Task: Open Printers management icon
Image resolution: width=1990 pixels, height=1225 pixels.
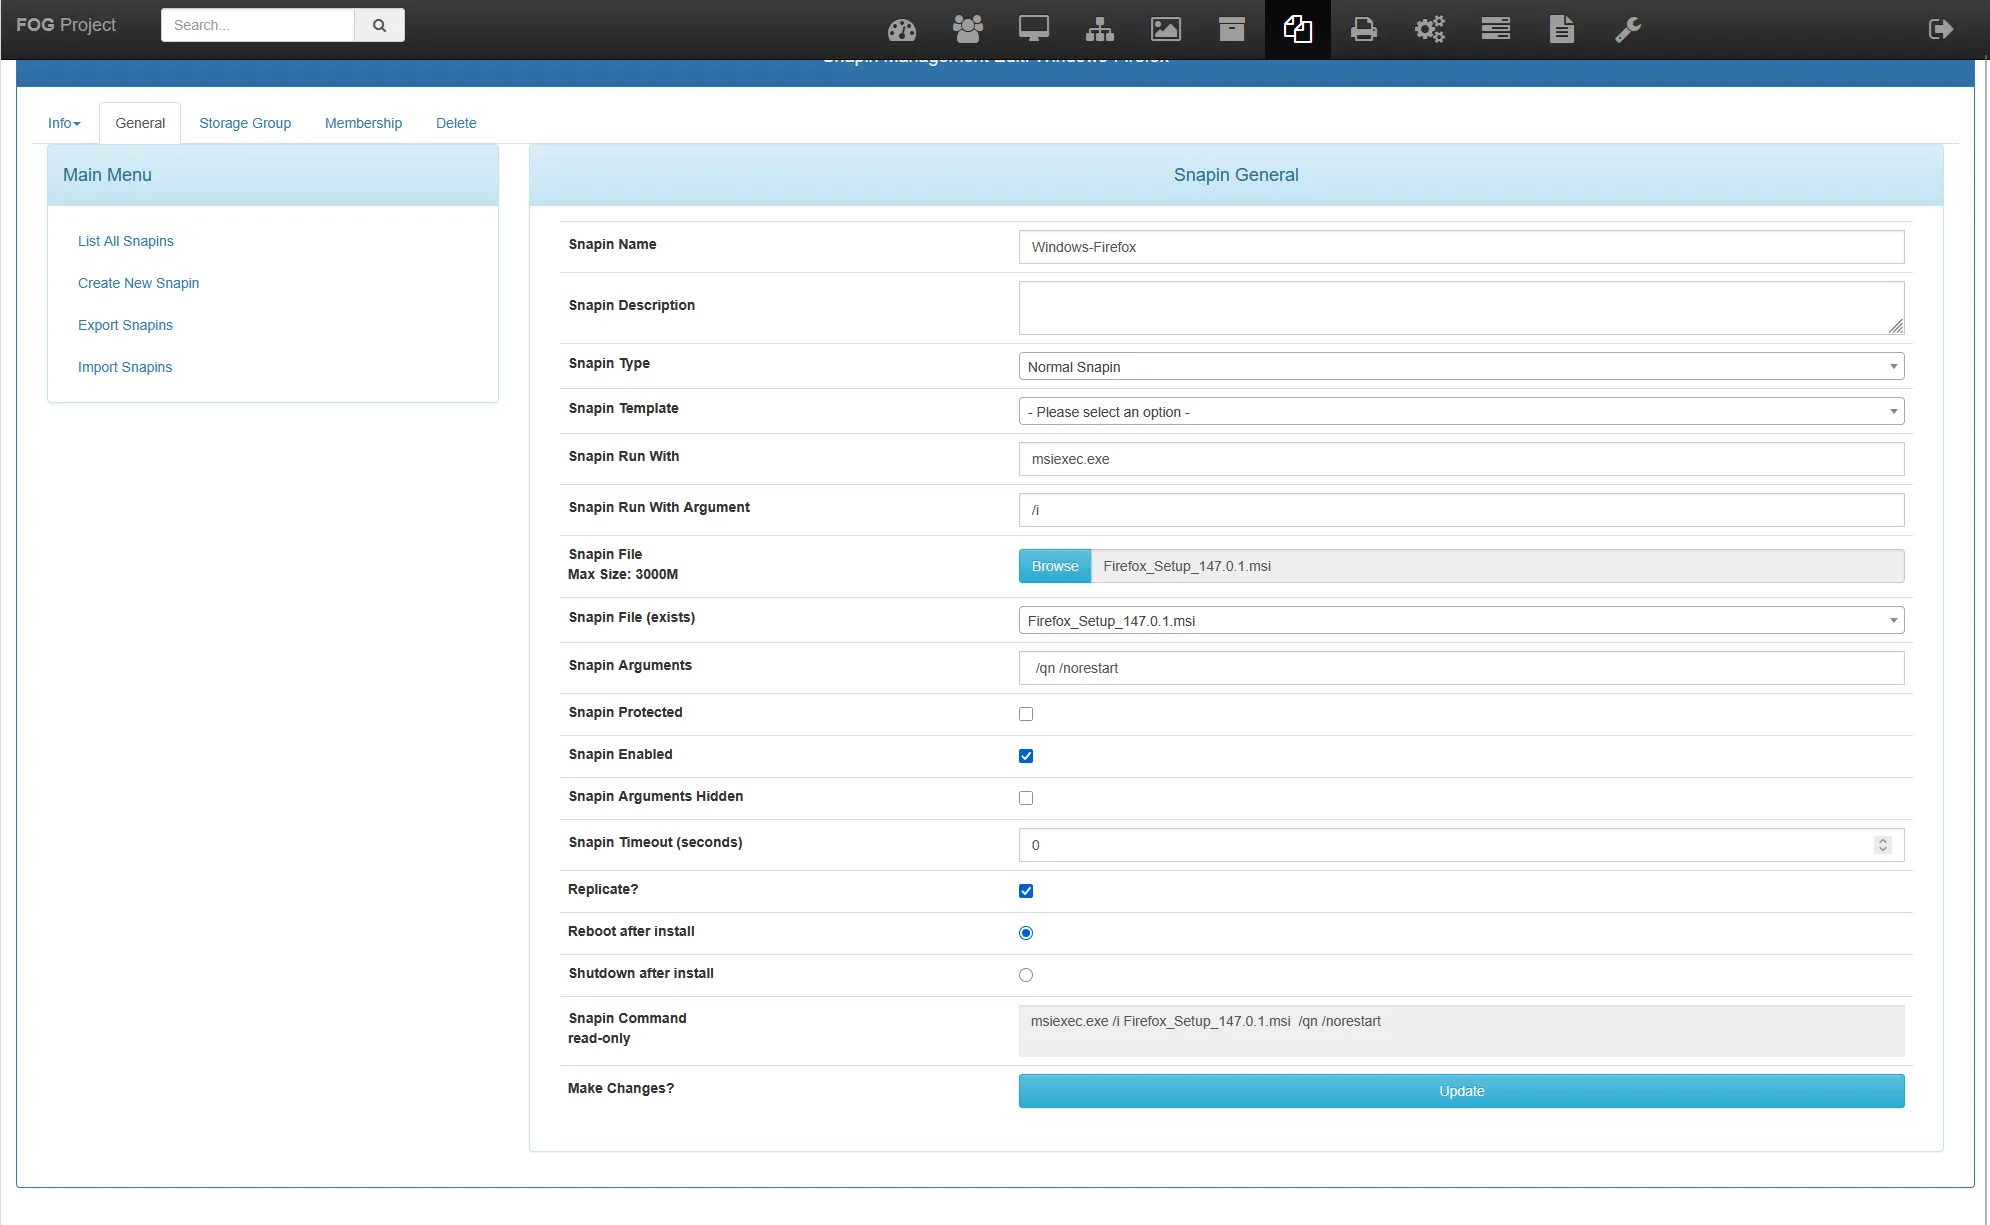Action: pos(1363,29)
